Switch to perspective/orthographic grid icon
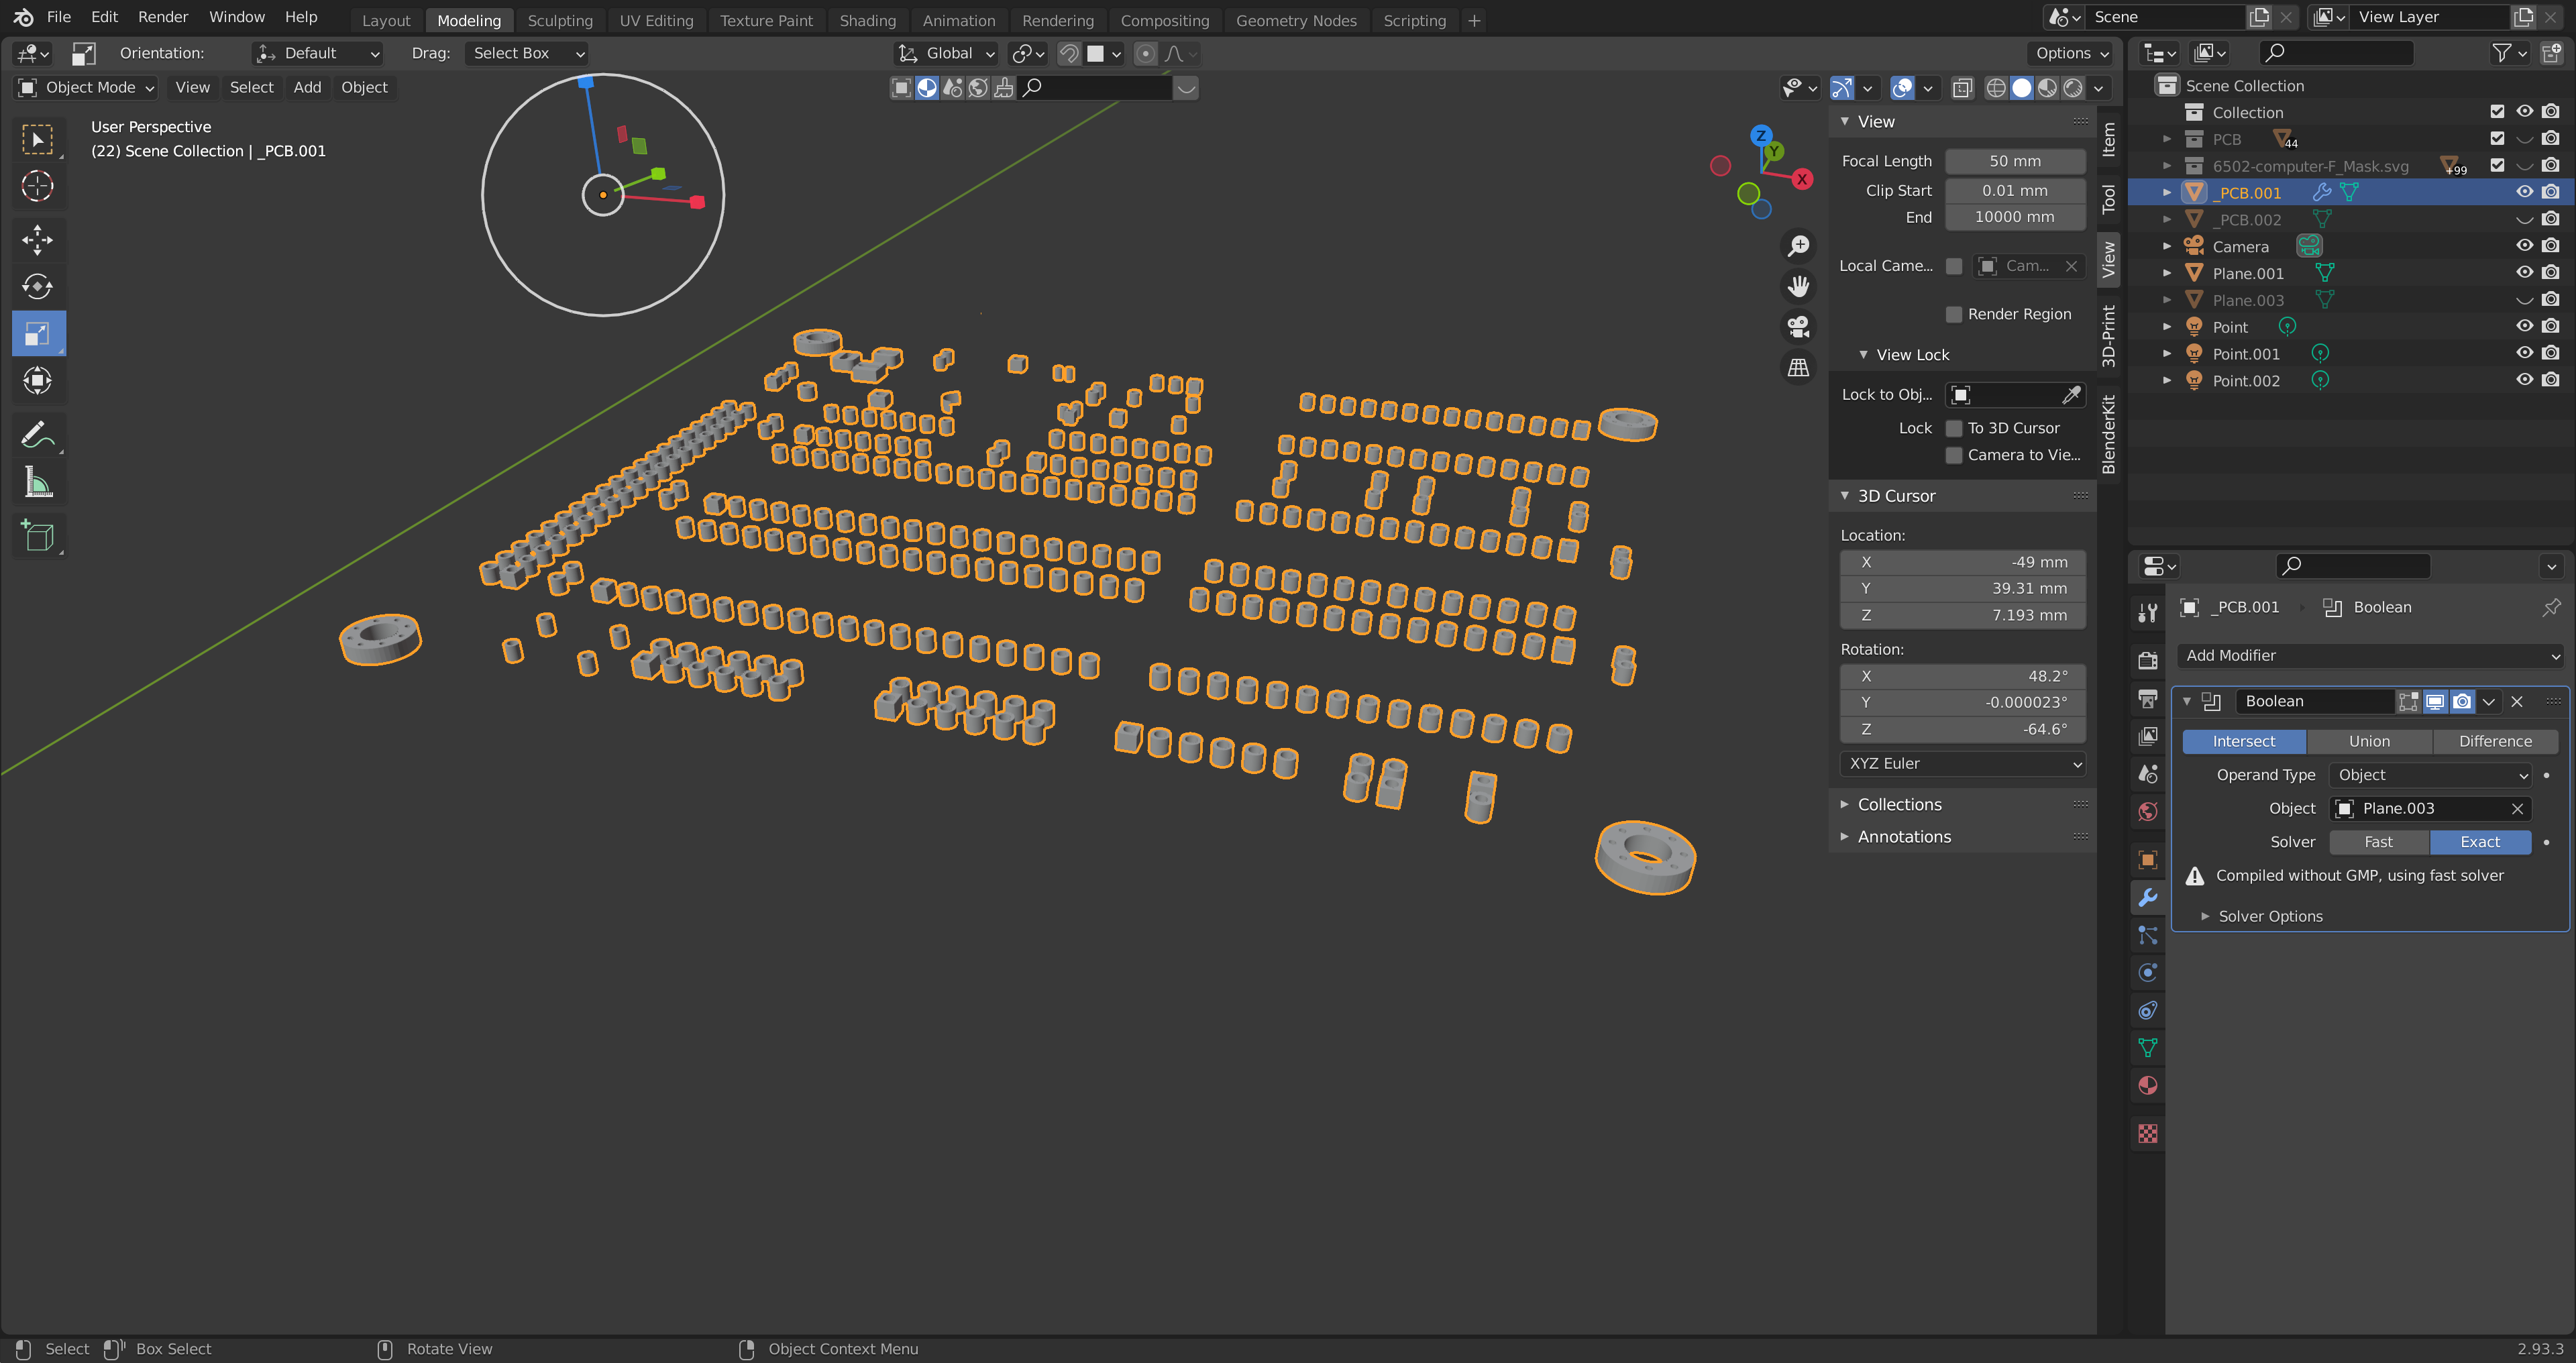This screenshot has width=2576, height=1363. (x=1798, y=368)
